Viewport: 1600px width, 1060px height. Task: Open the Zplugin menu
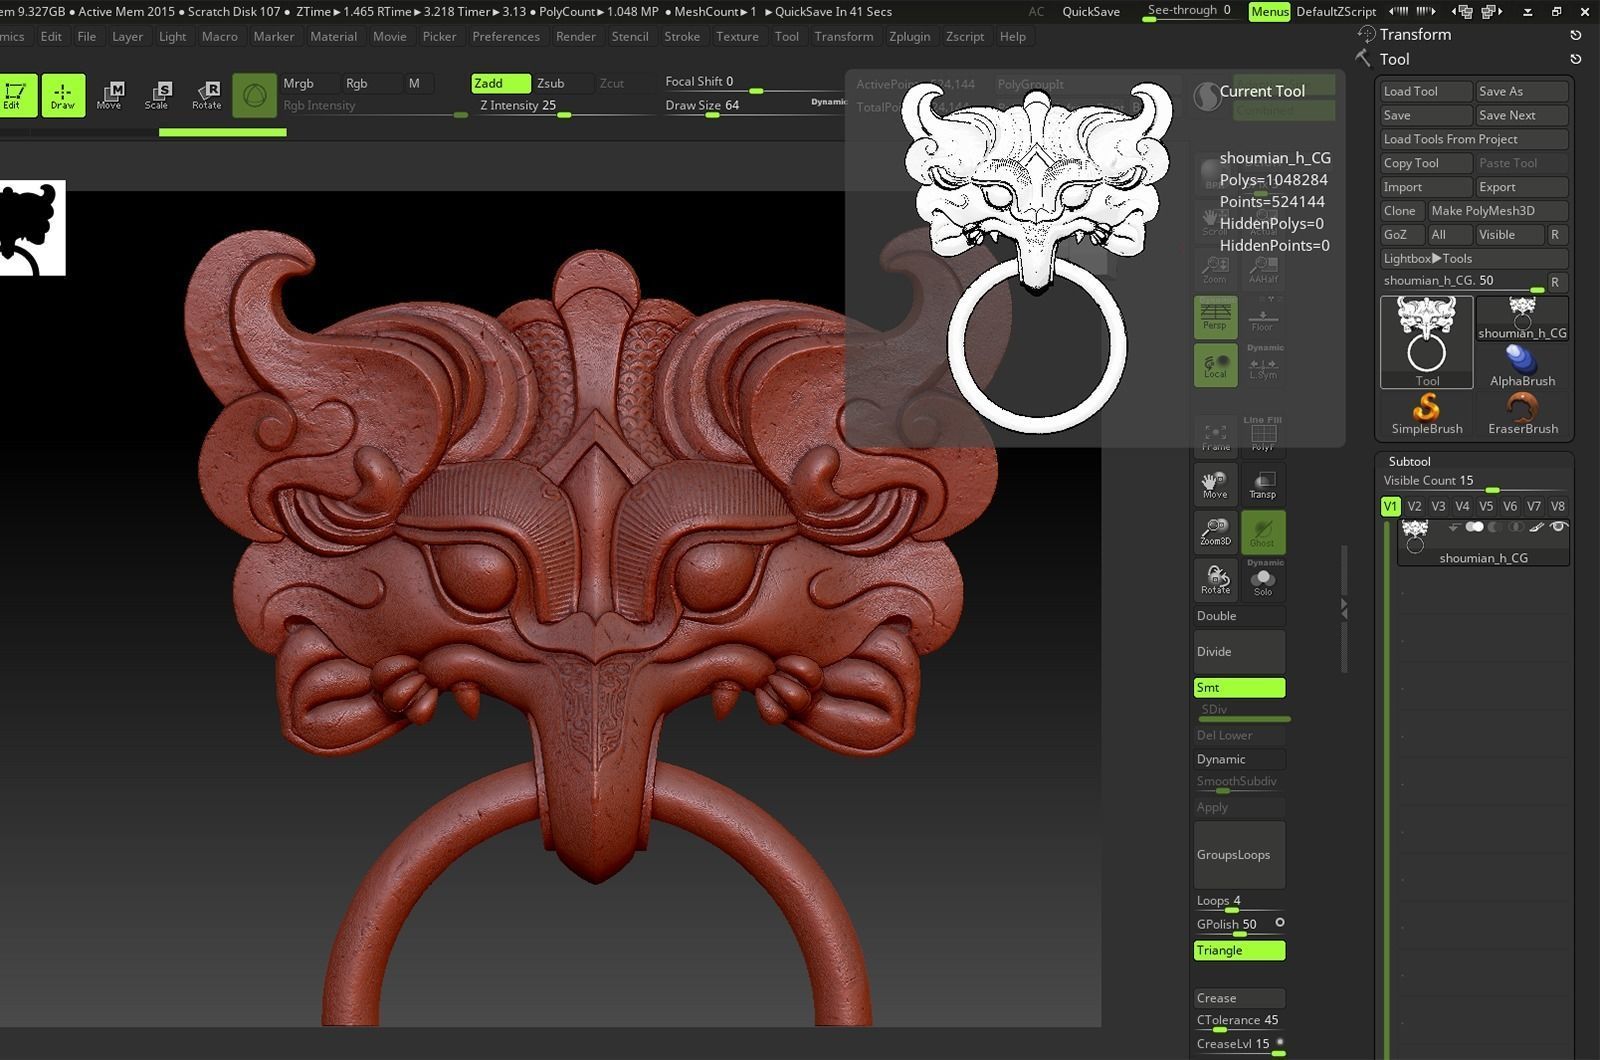tap(910, 36)
